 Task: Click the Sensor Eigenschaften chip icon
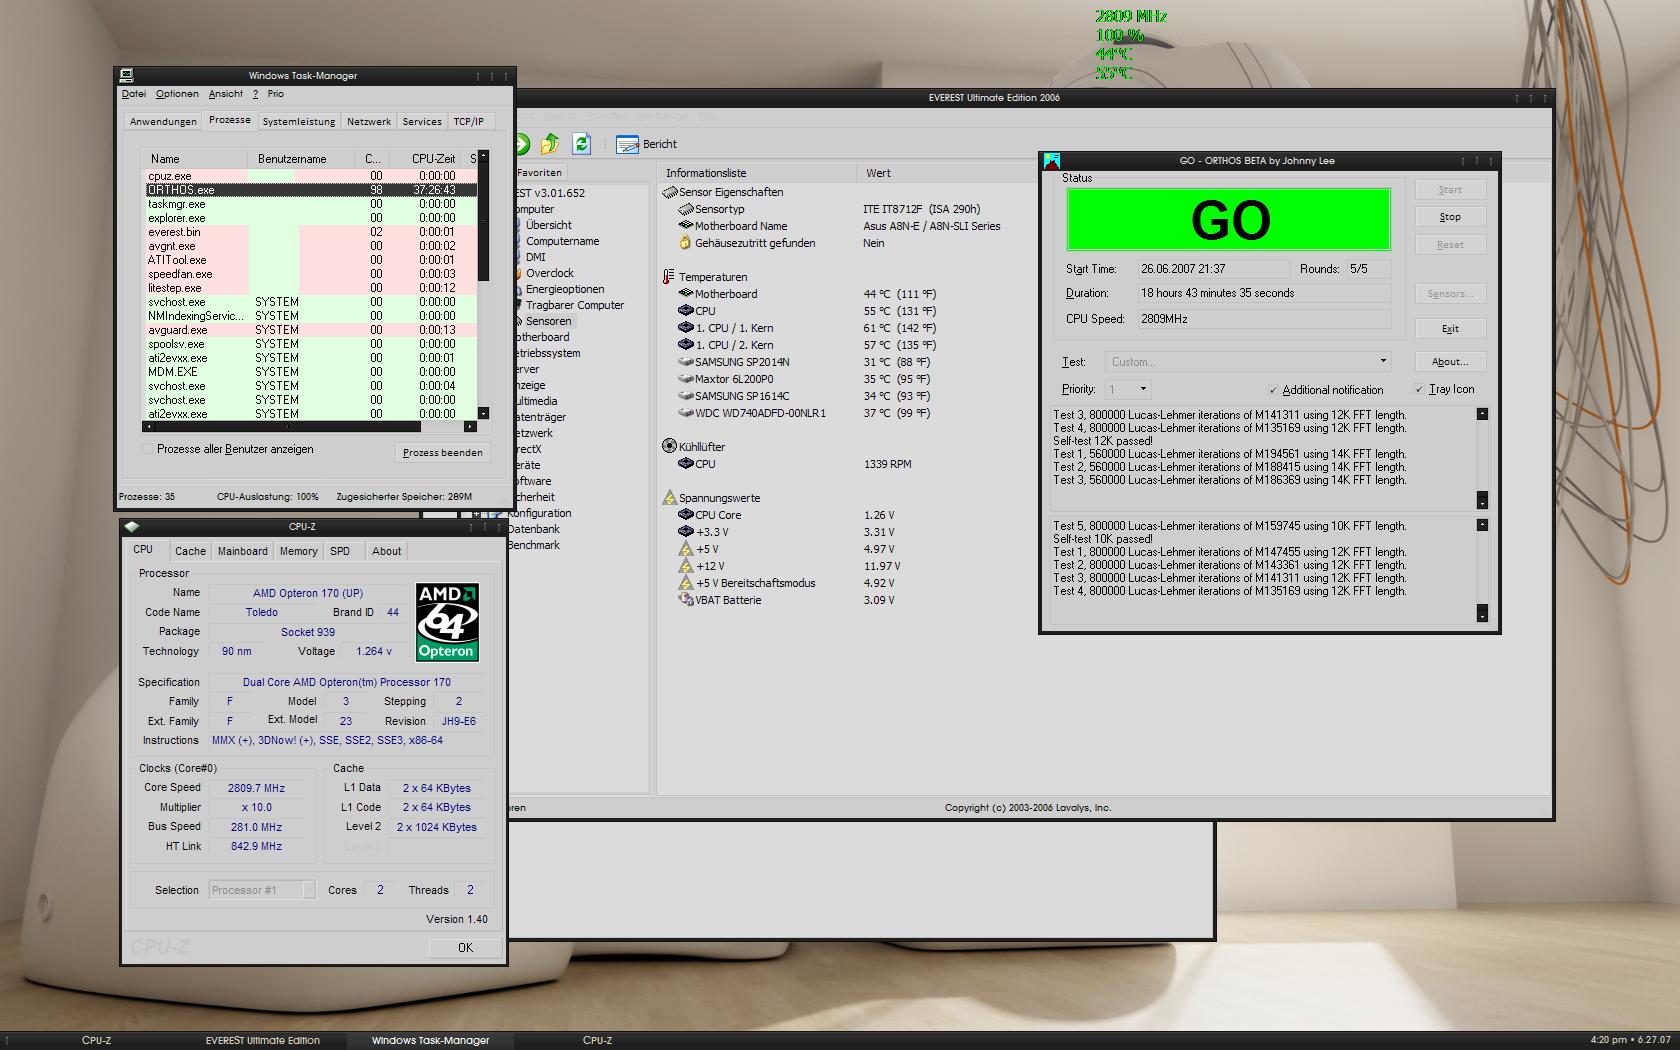[669, 192]
